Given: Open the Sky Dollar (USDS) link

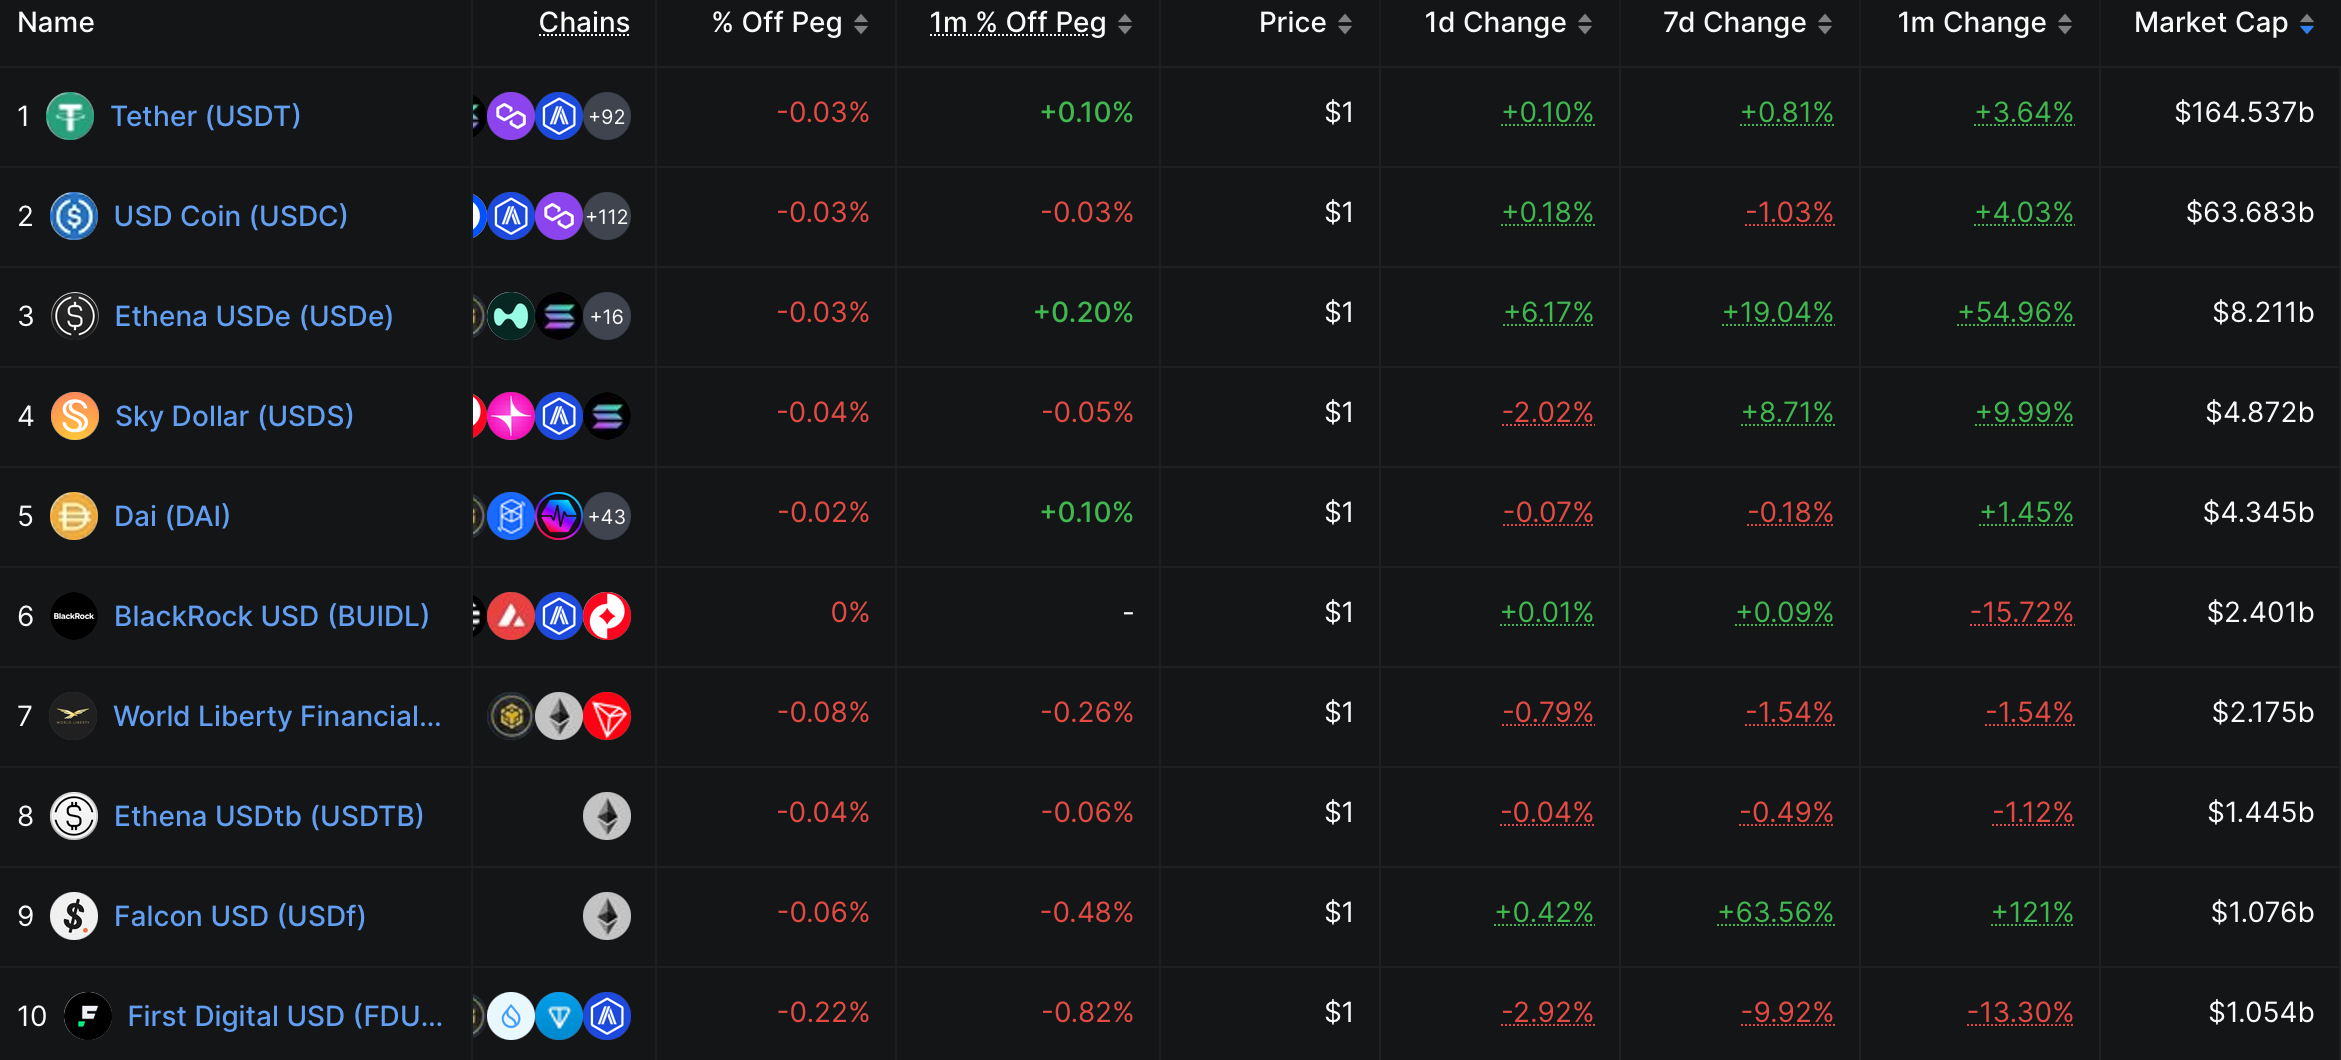Looking at the screenshot, I should pos(234,416).
